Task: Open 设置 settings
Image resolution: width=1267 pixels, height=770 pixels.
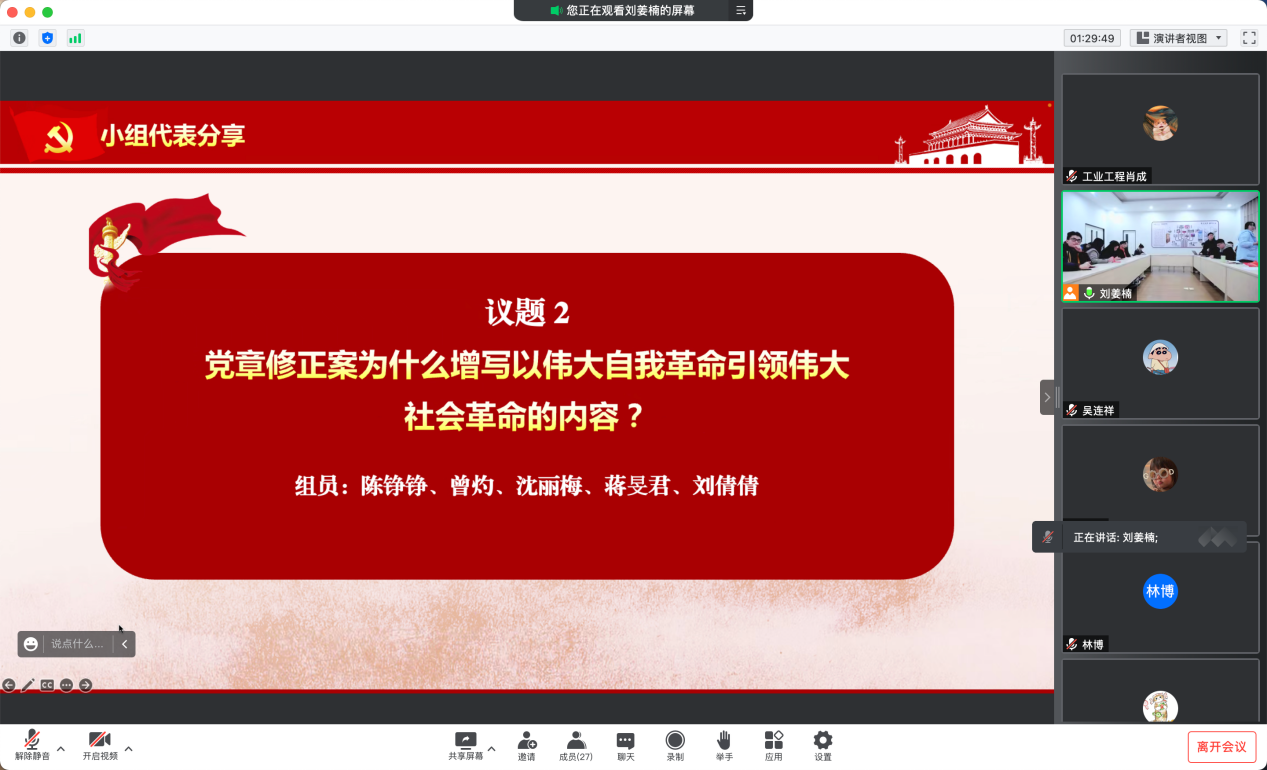Action: pos(822,745)
